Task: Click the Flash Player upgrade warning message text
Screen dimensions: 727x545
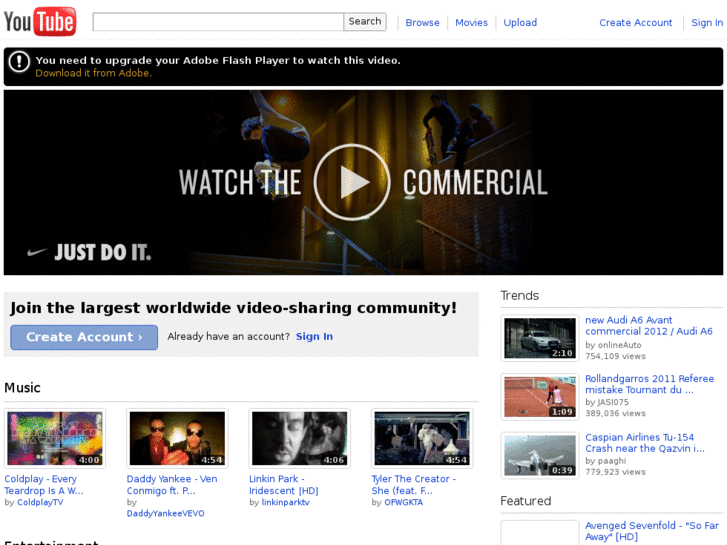Action: (x=218, y=61)
